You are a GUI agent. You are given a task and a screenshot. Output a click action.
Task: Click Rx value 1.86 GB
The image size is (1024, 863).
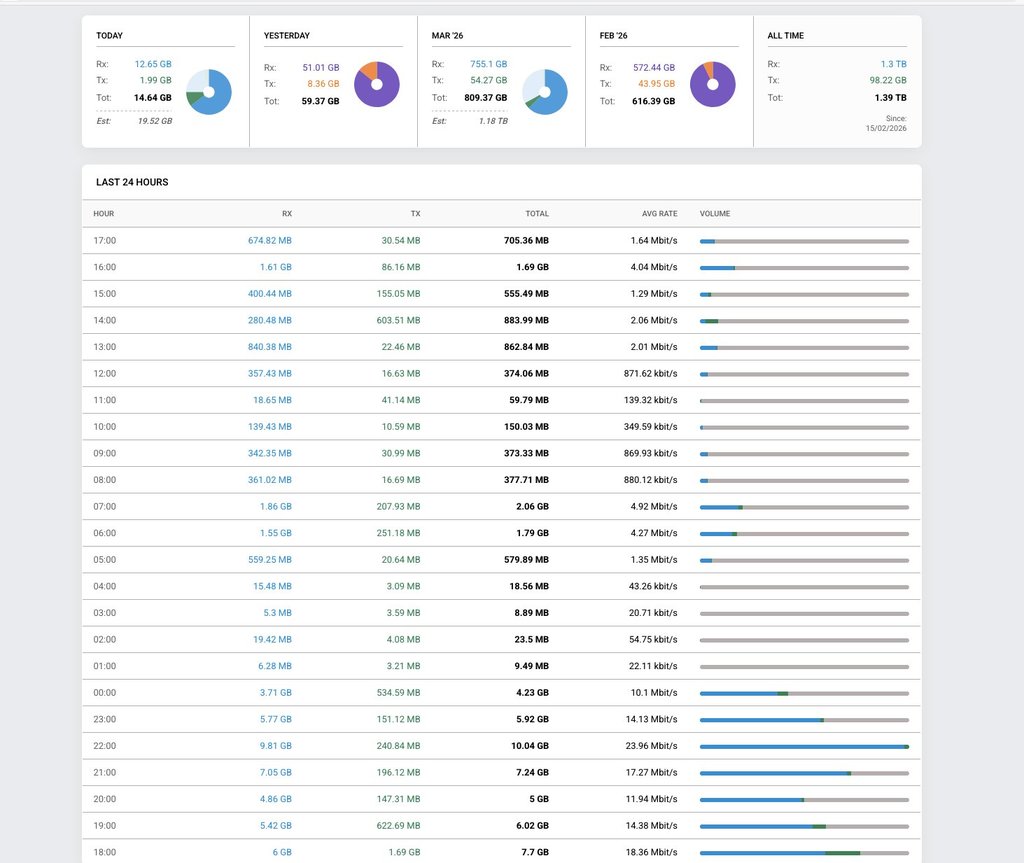coord(276,506)
